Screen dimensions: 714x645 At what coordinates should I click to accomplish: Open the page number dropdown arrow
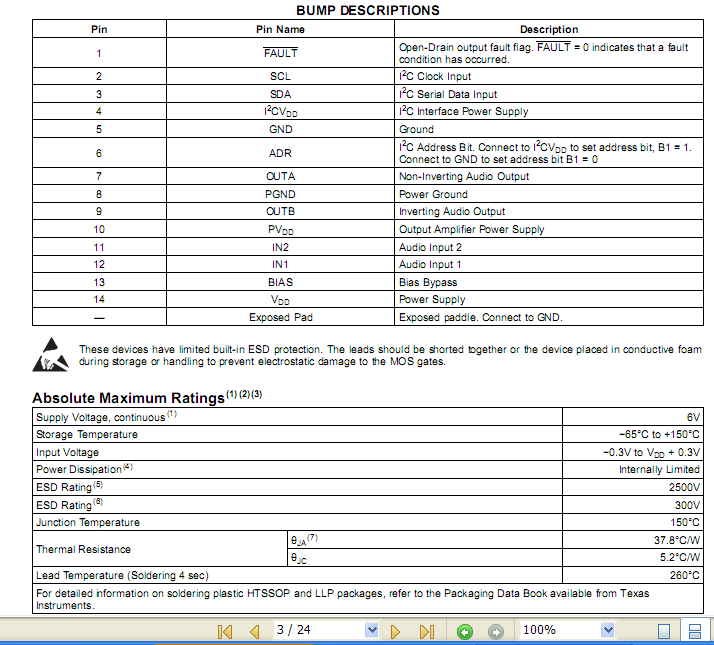[x=372, y=630]
